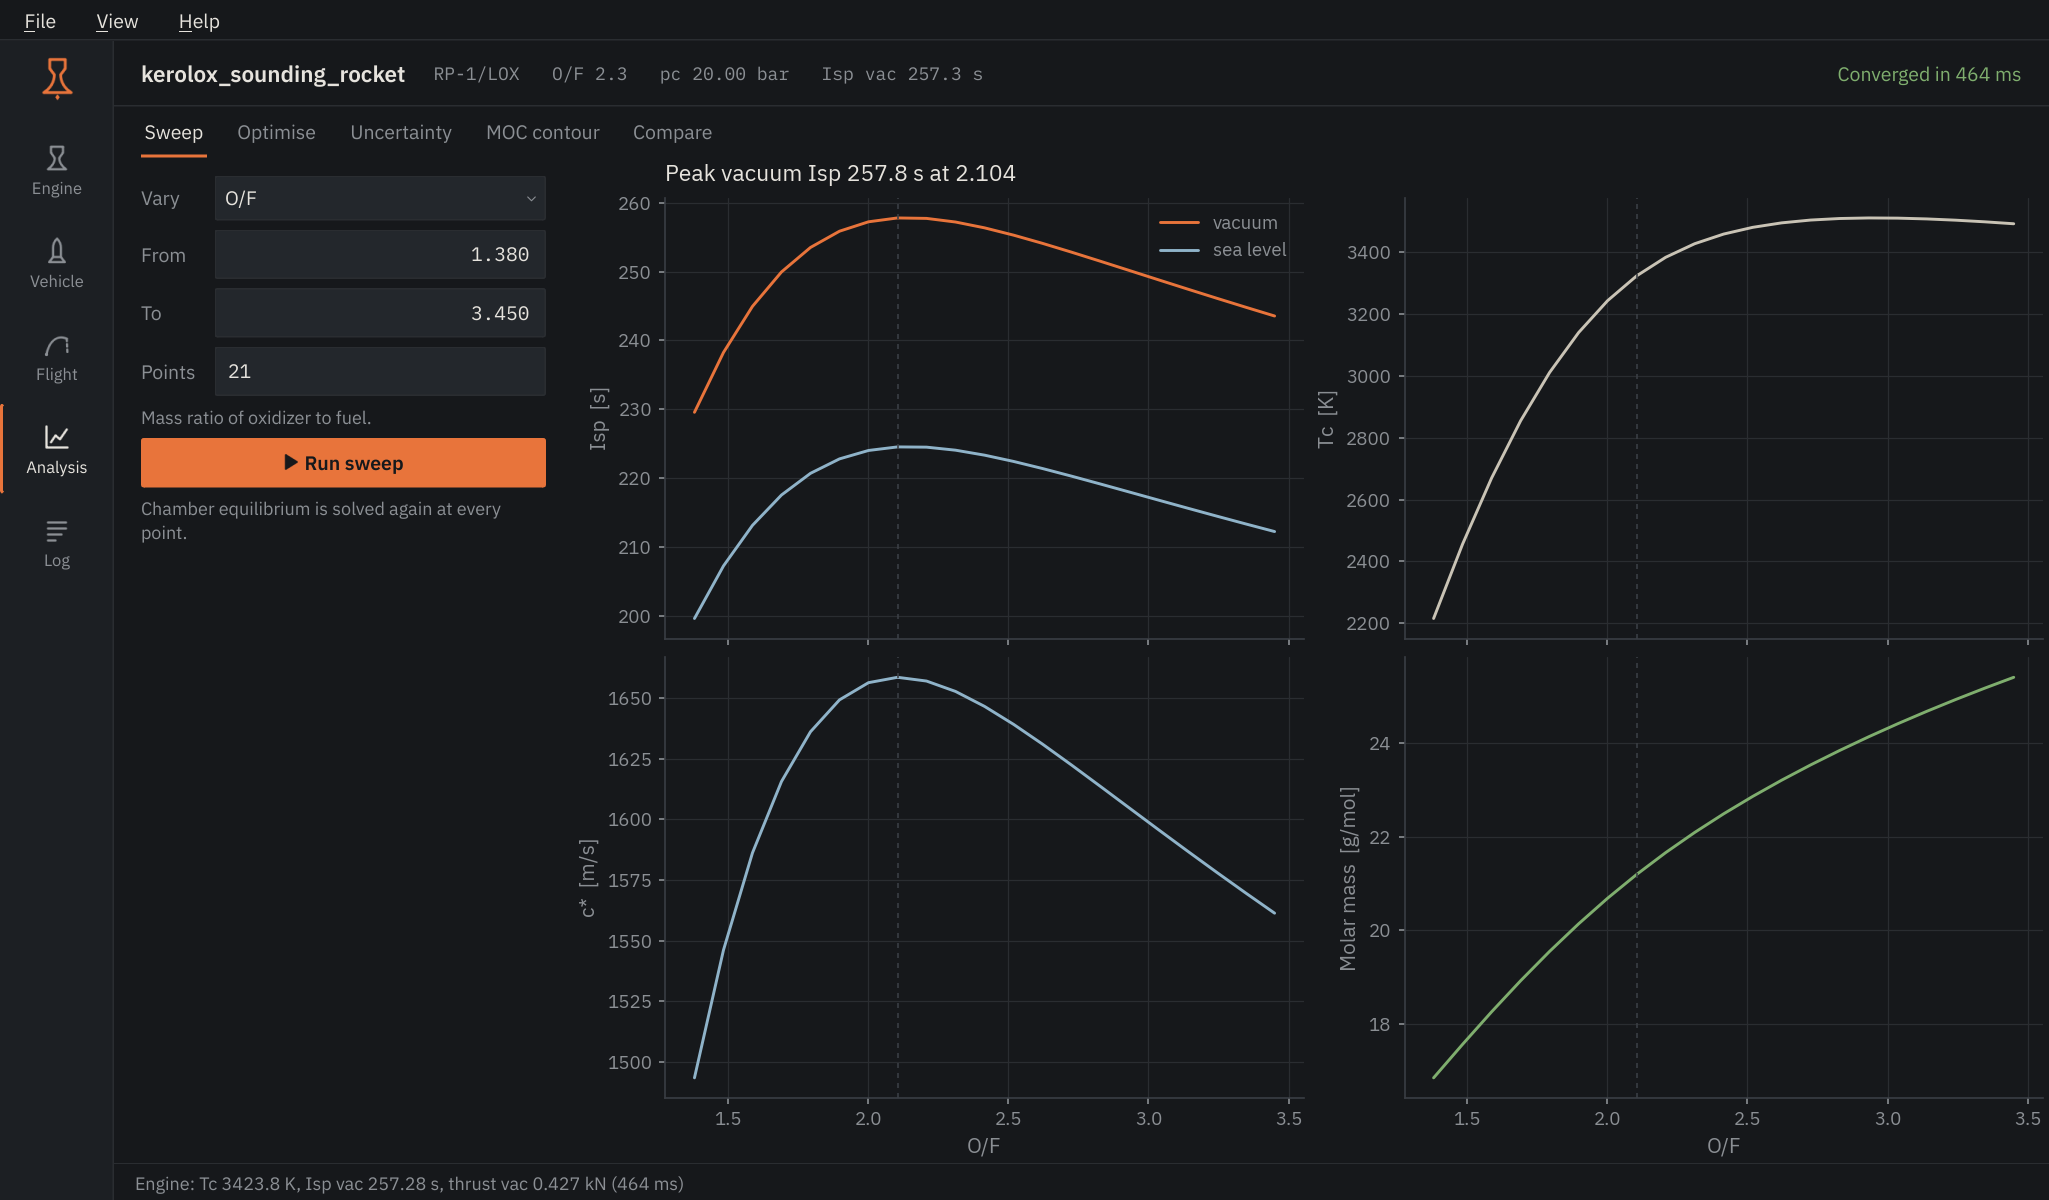This screenshot has height=1200, width=2049.
Task: Switch to the Uncertainty tab
Action: click(x=401, y=133)
